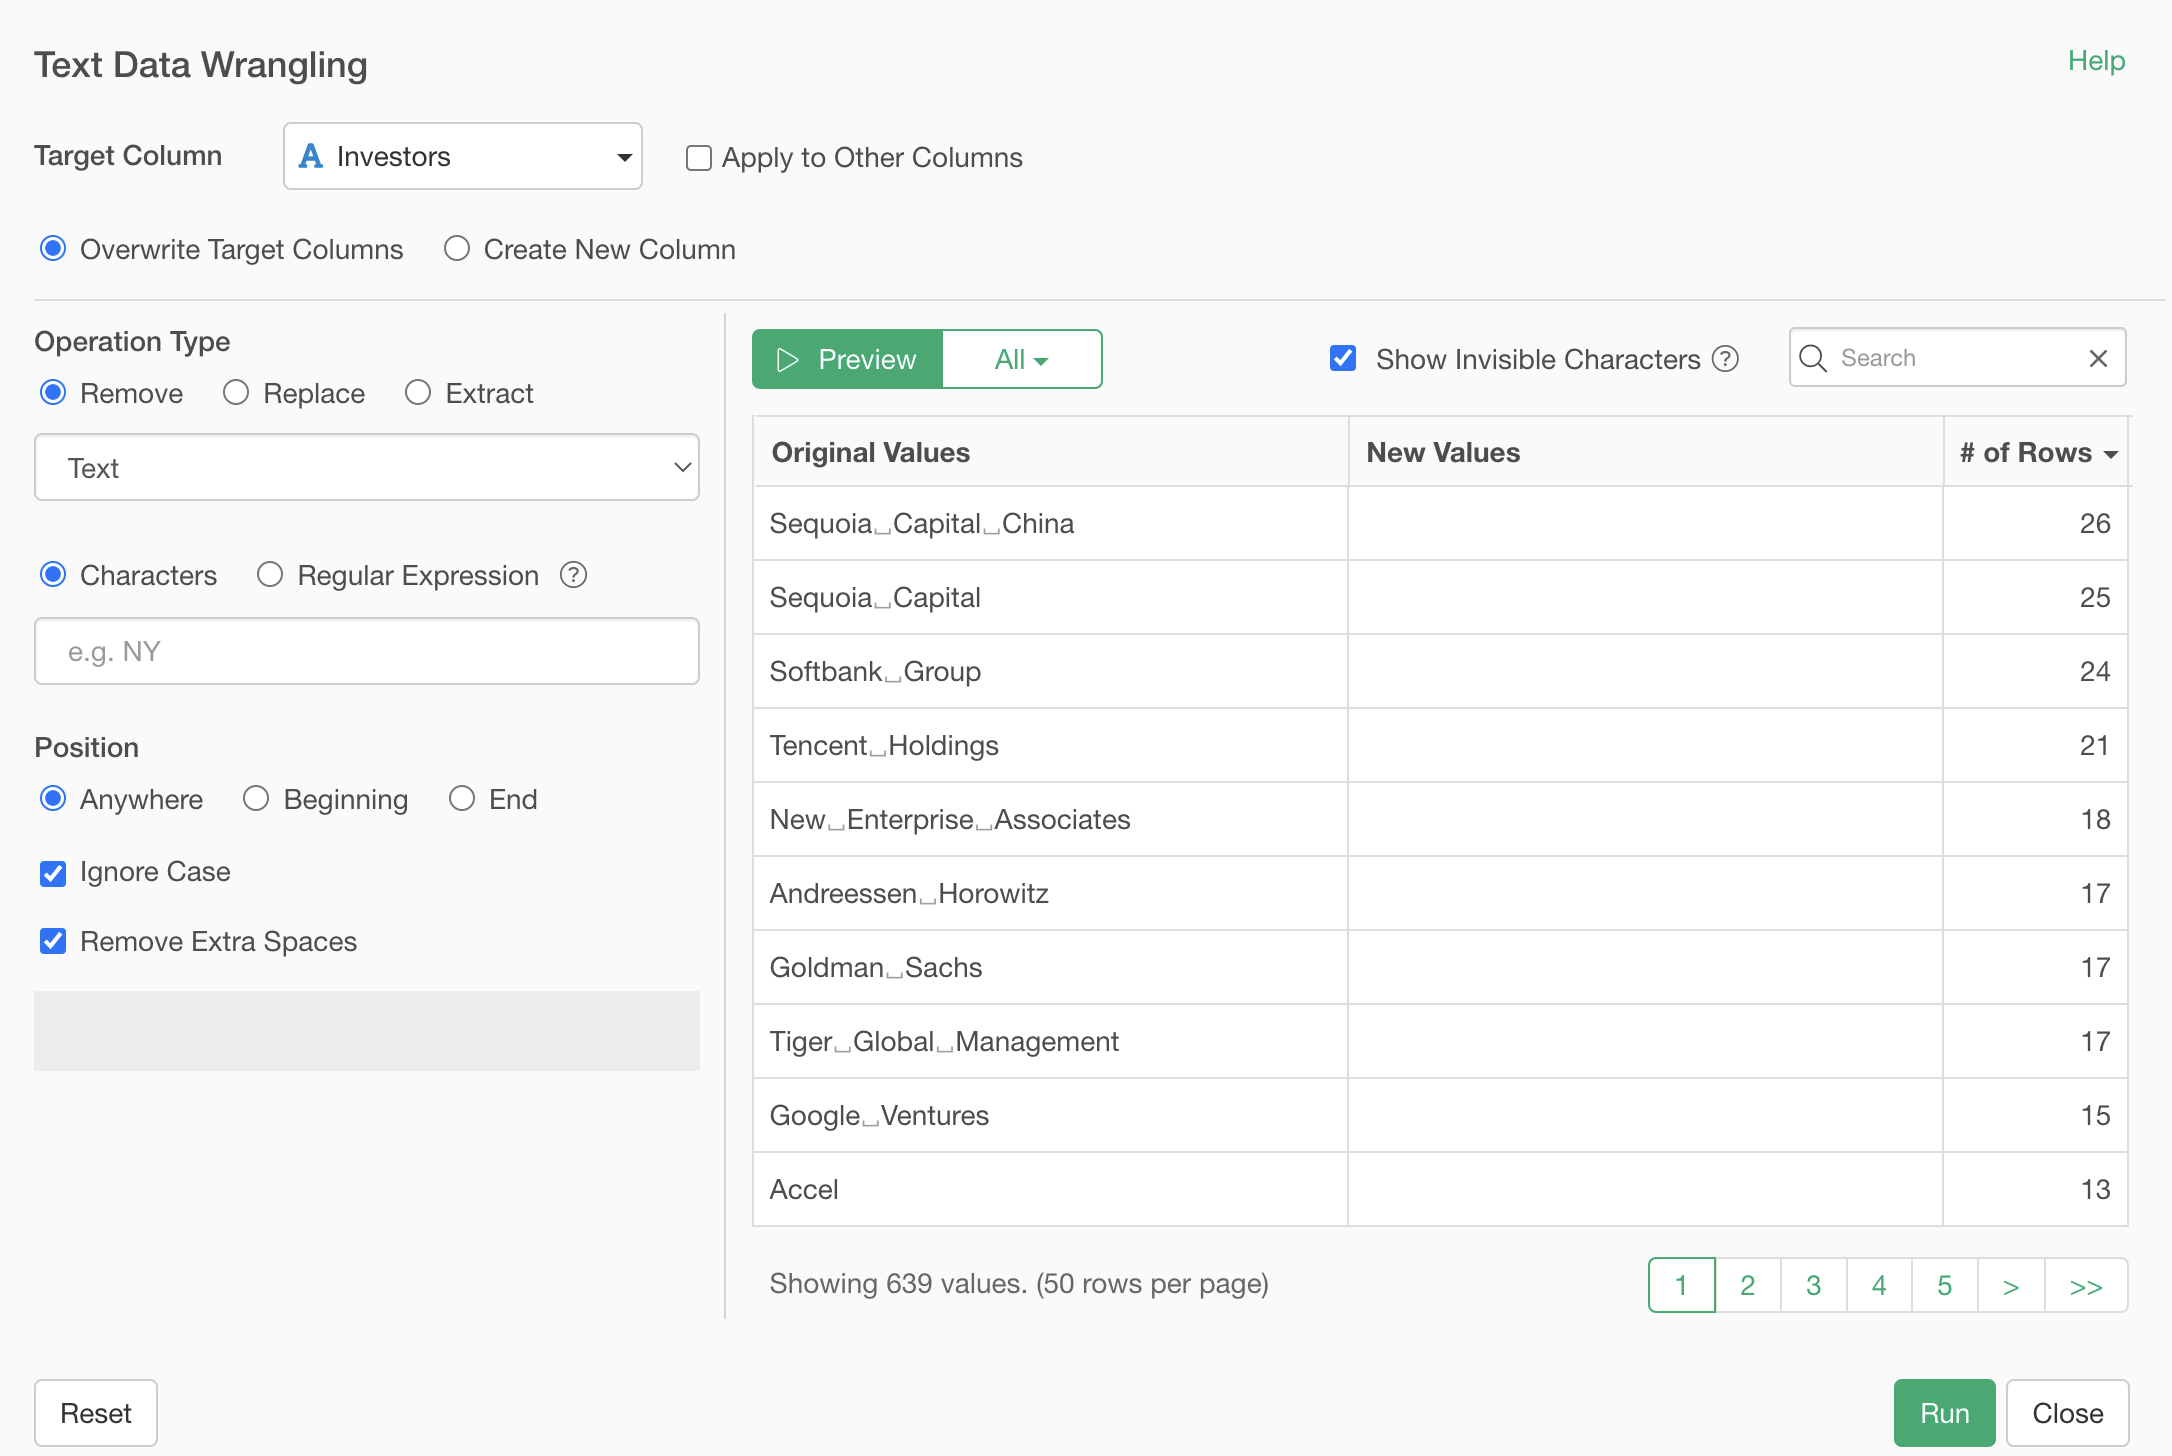The width and height of the screenshot is (2172, 1456).
Task: Toggle Ignore Case checkbox
Action: [x=53, y=873]
